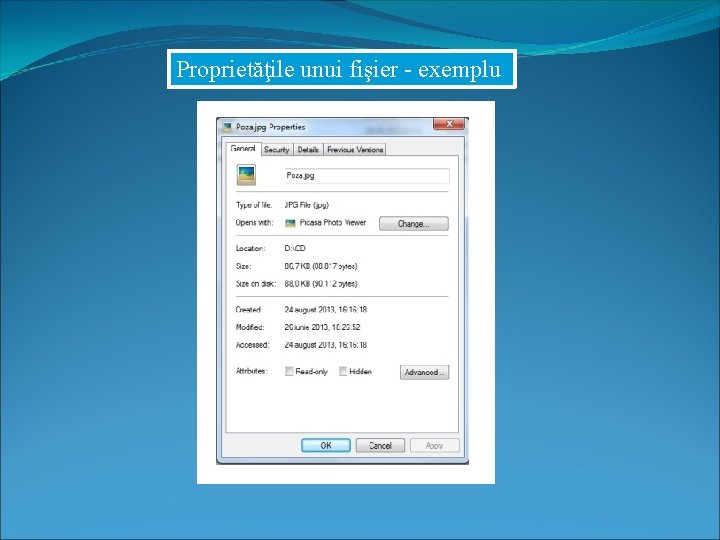Image resolution: width=720 pixels, height=540 pixels.
Task: Click the Picasa Photo Viewer icon
Action: click(x=290, y=223)
